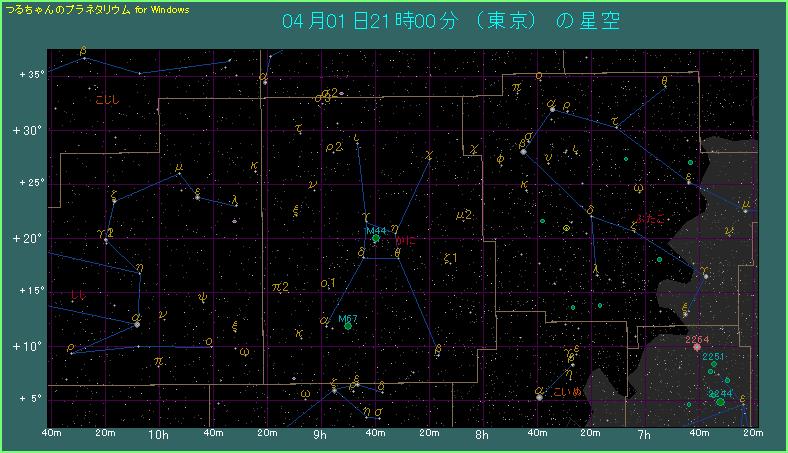Click the かに constellation name
The width and height of the screenshot is (788, 453).
tap(405, 241)
